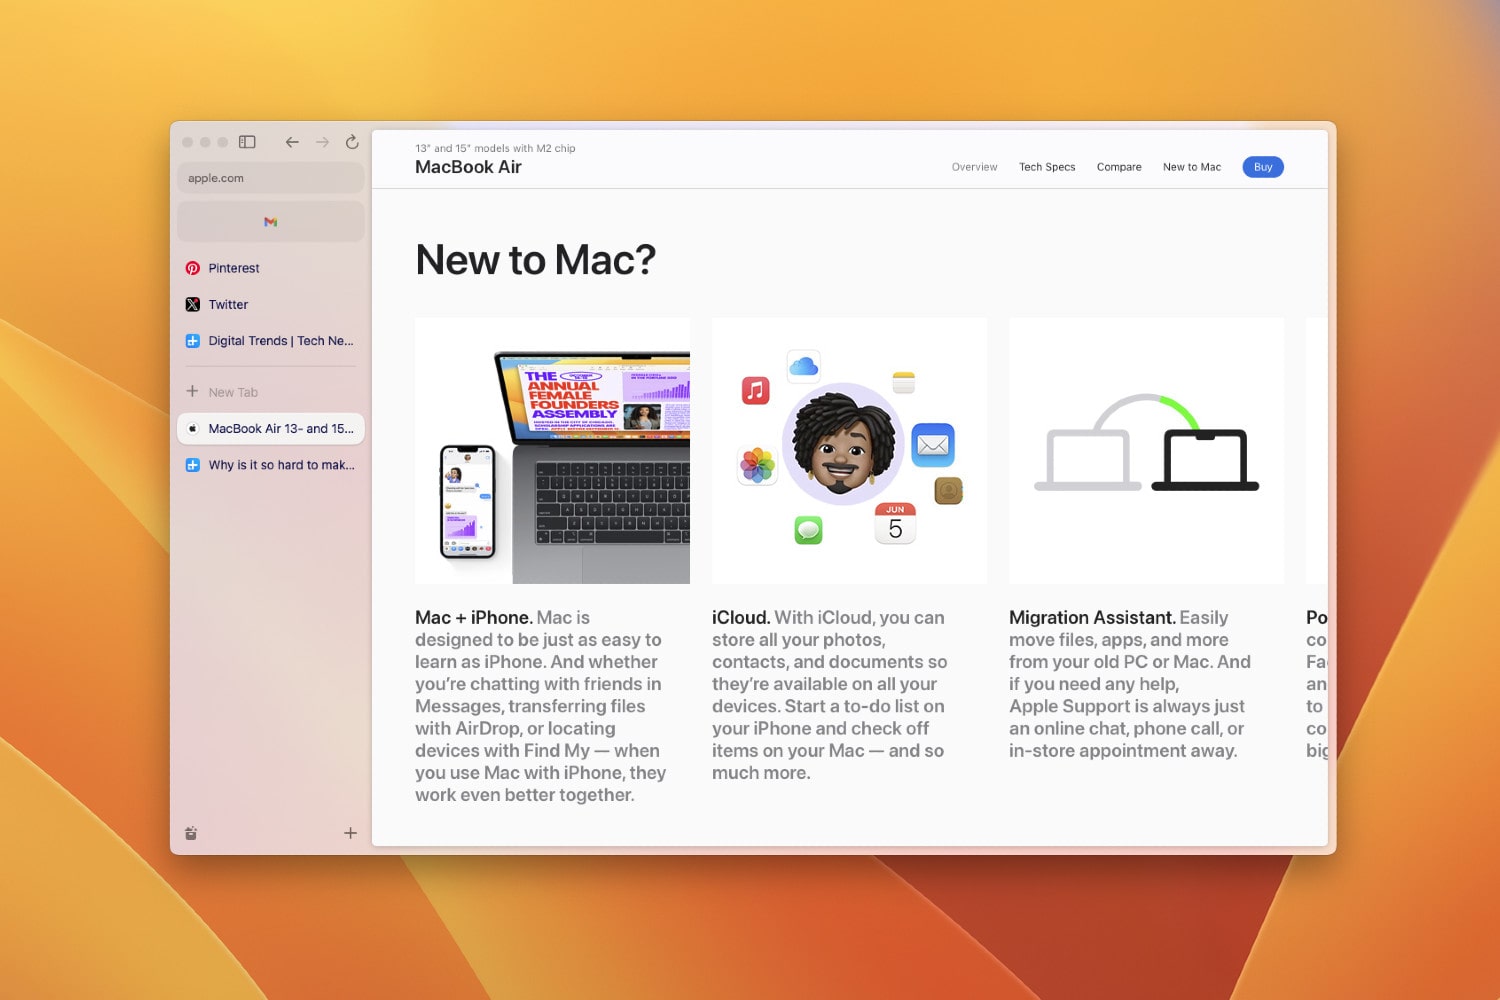Open the archive icon at sidebar bottom
The width and height of the screenshot is (1500, 1000).
coord(191,833)
